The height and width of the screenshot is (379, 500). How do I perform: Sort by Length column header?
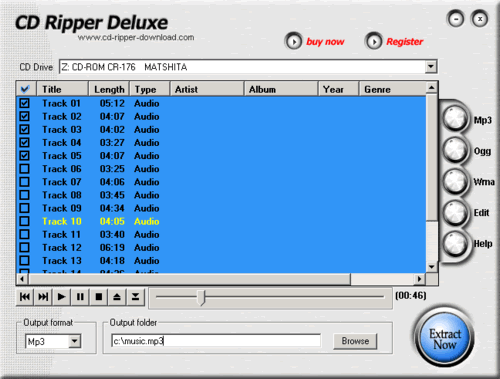click(109, 89)
